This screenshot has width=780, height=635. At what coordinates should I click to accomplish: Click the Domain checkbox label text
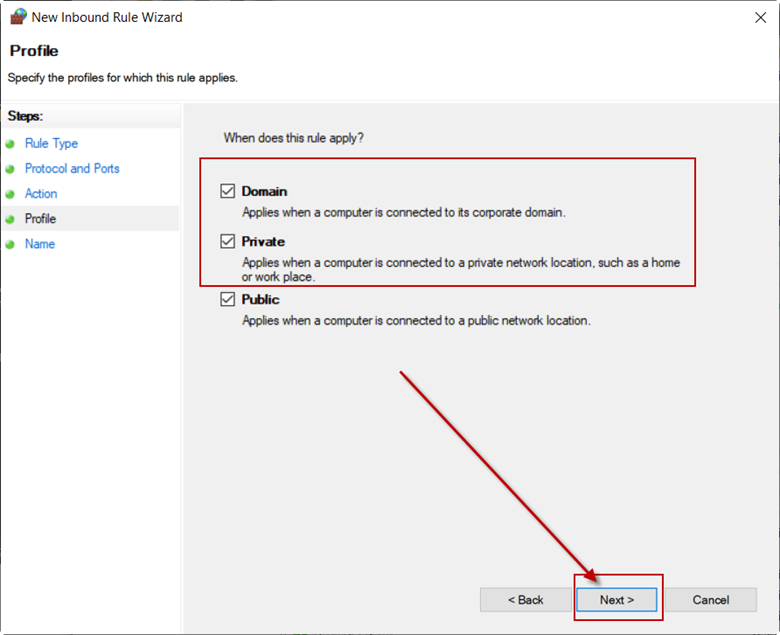tap(264, 191)
